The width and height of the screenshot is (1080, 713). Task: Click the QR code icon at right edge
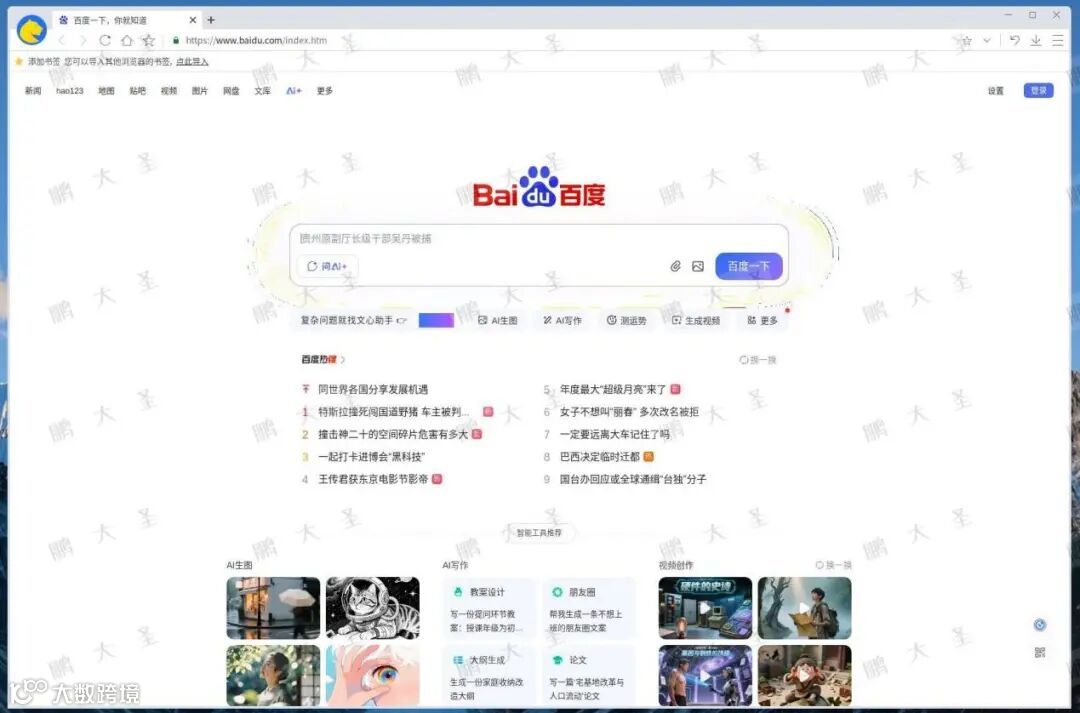click(1040, 652)
